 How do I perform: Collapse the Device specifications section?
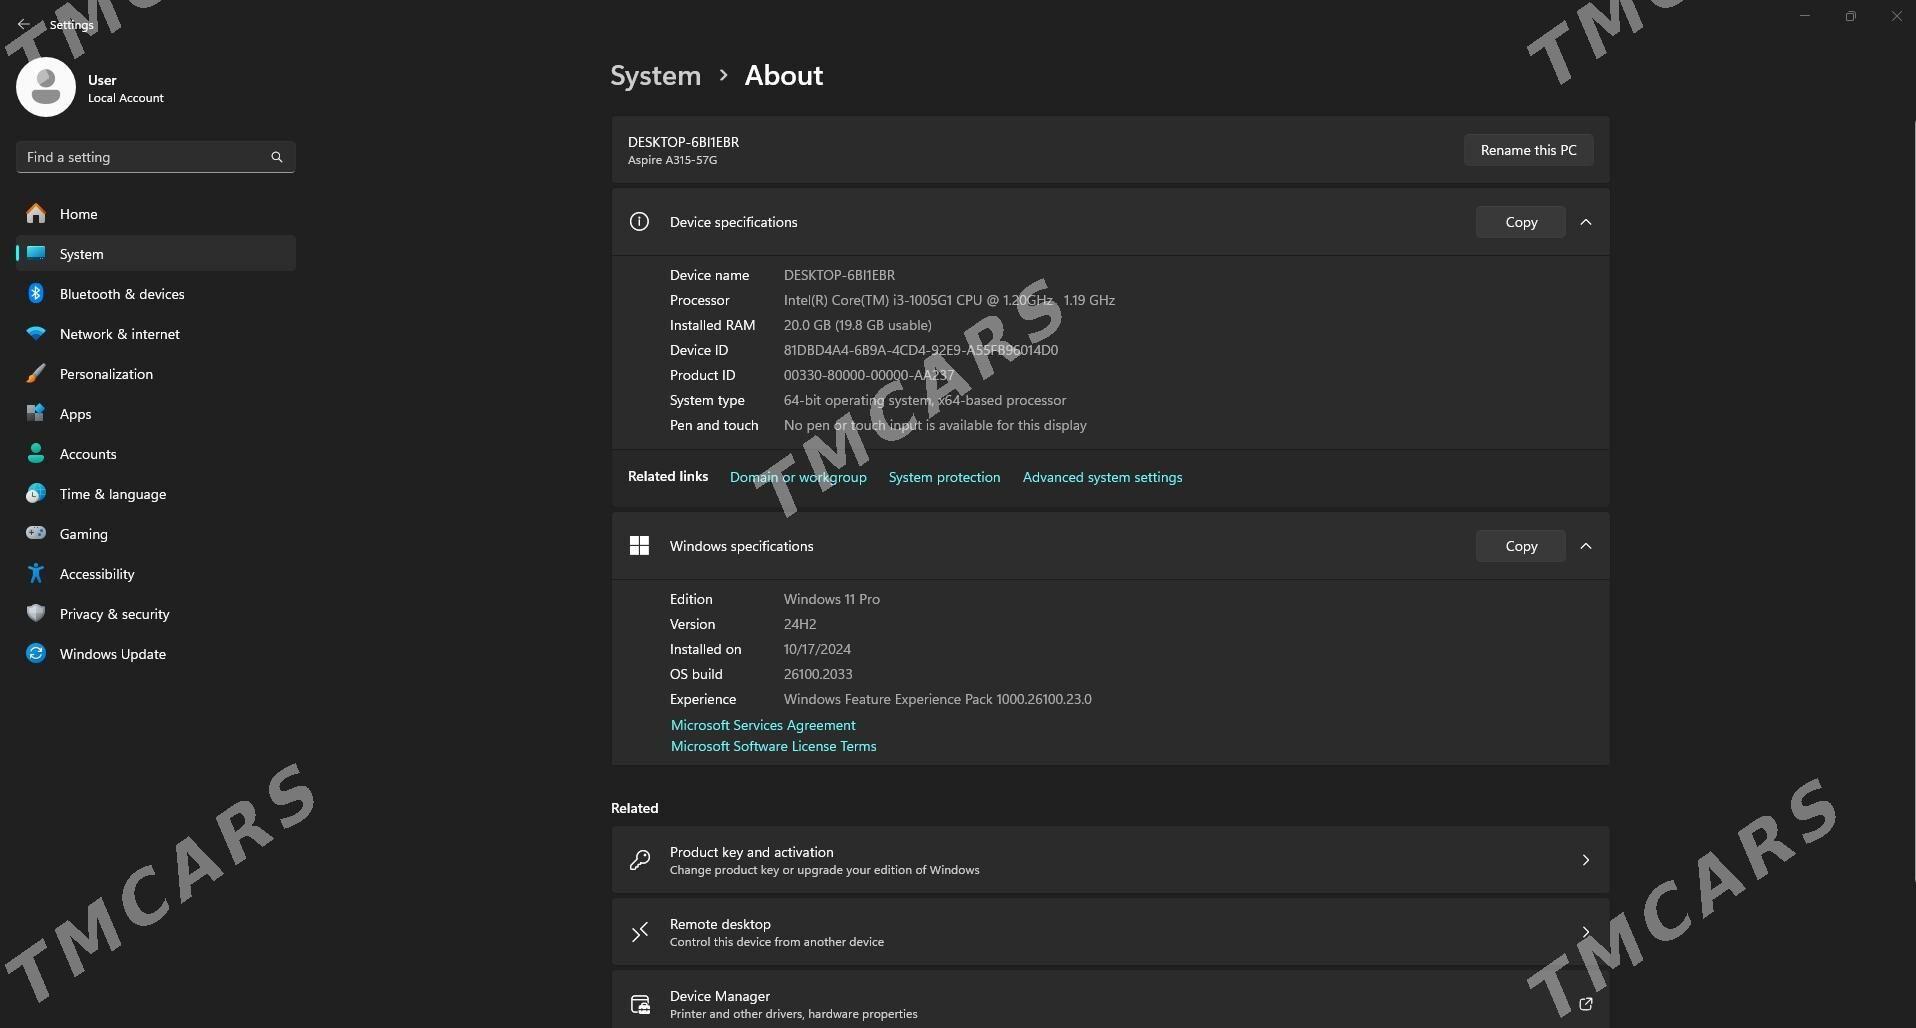click(x=1585, y=222)
